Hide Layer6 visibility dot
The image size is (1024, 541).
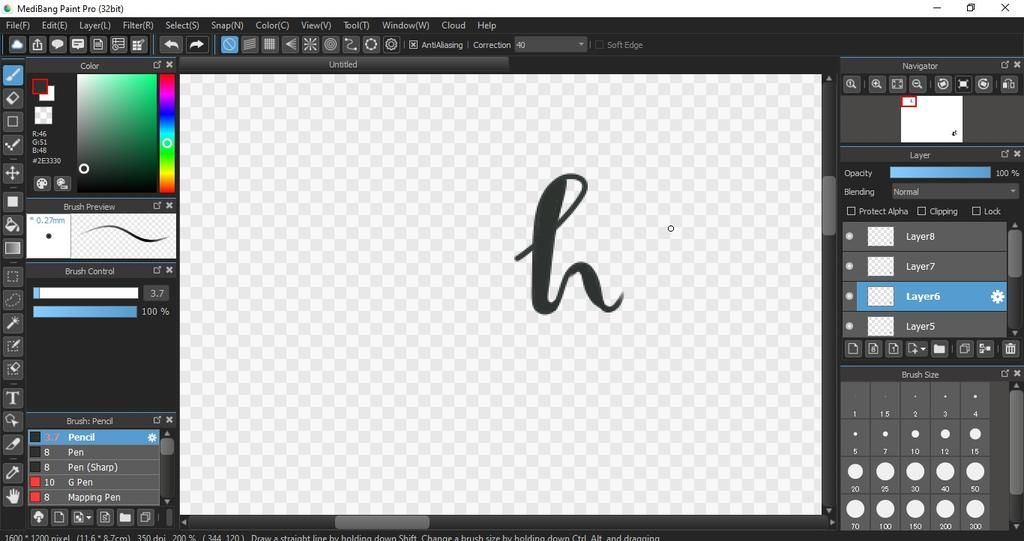850,297
